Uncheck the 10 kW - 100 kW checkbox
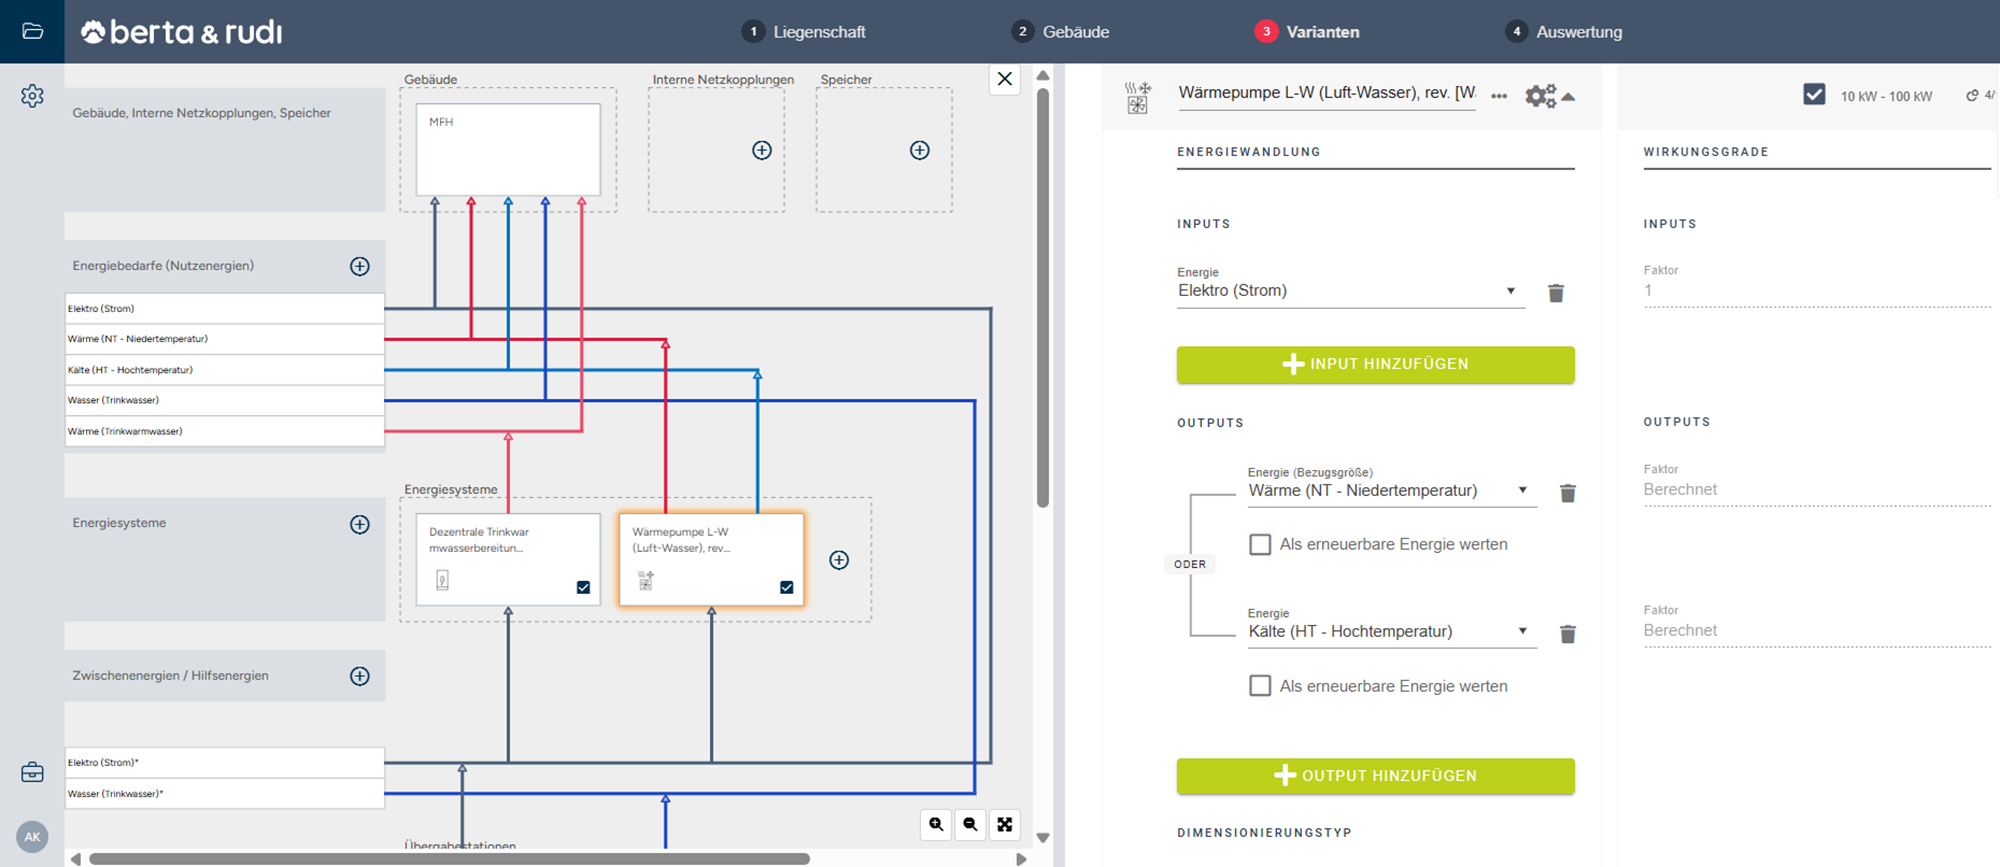The height and width of the screenshot is (867, 2000). point(1814,95)
